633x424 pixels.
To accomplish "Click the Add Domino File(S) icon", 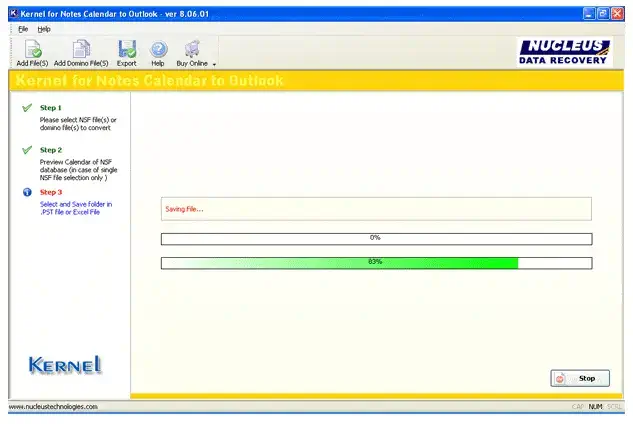I will click(x=81, y=49).
